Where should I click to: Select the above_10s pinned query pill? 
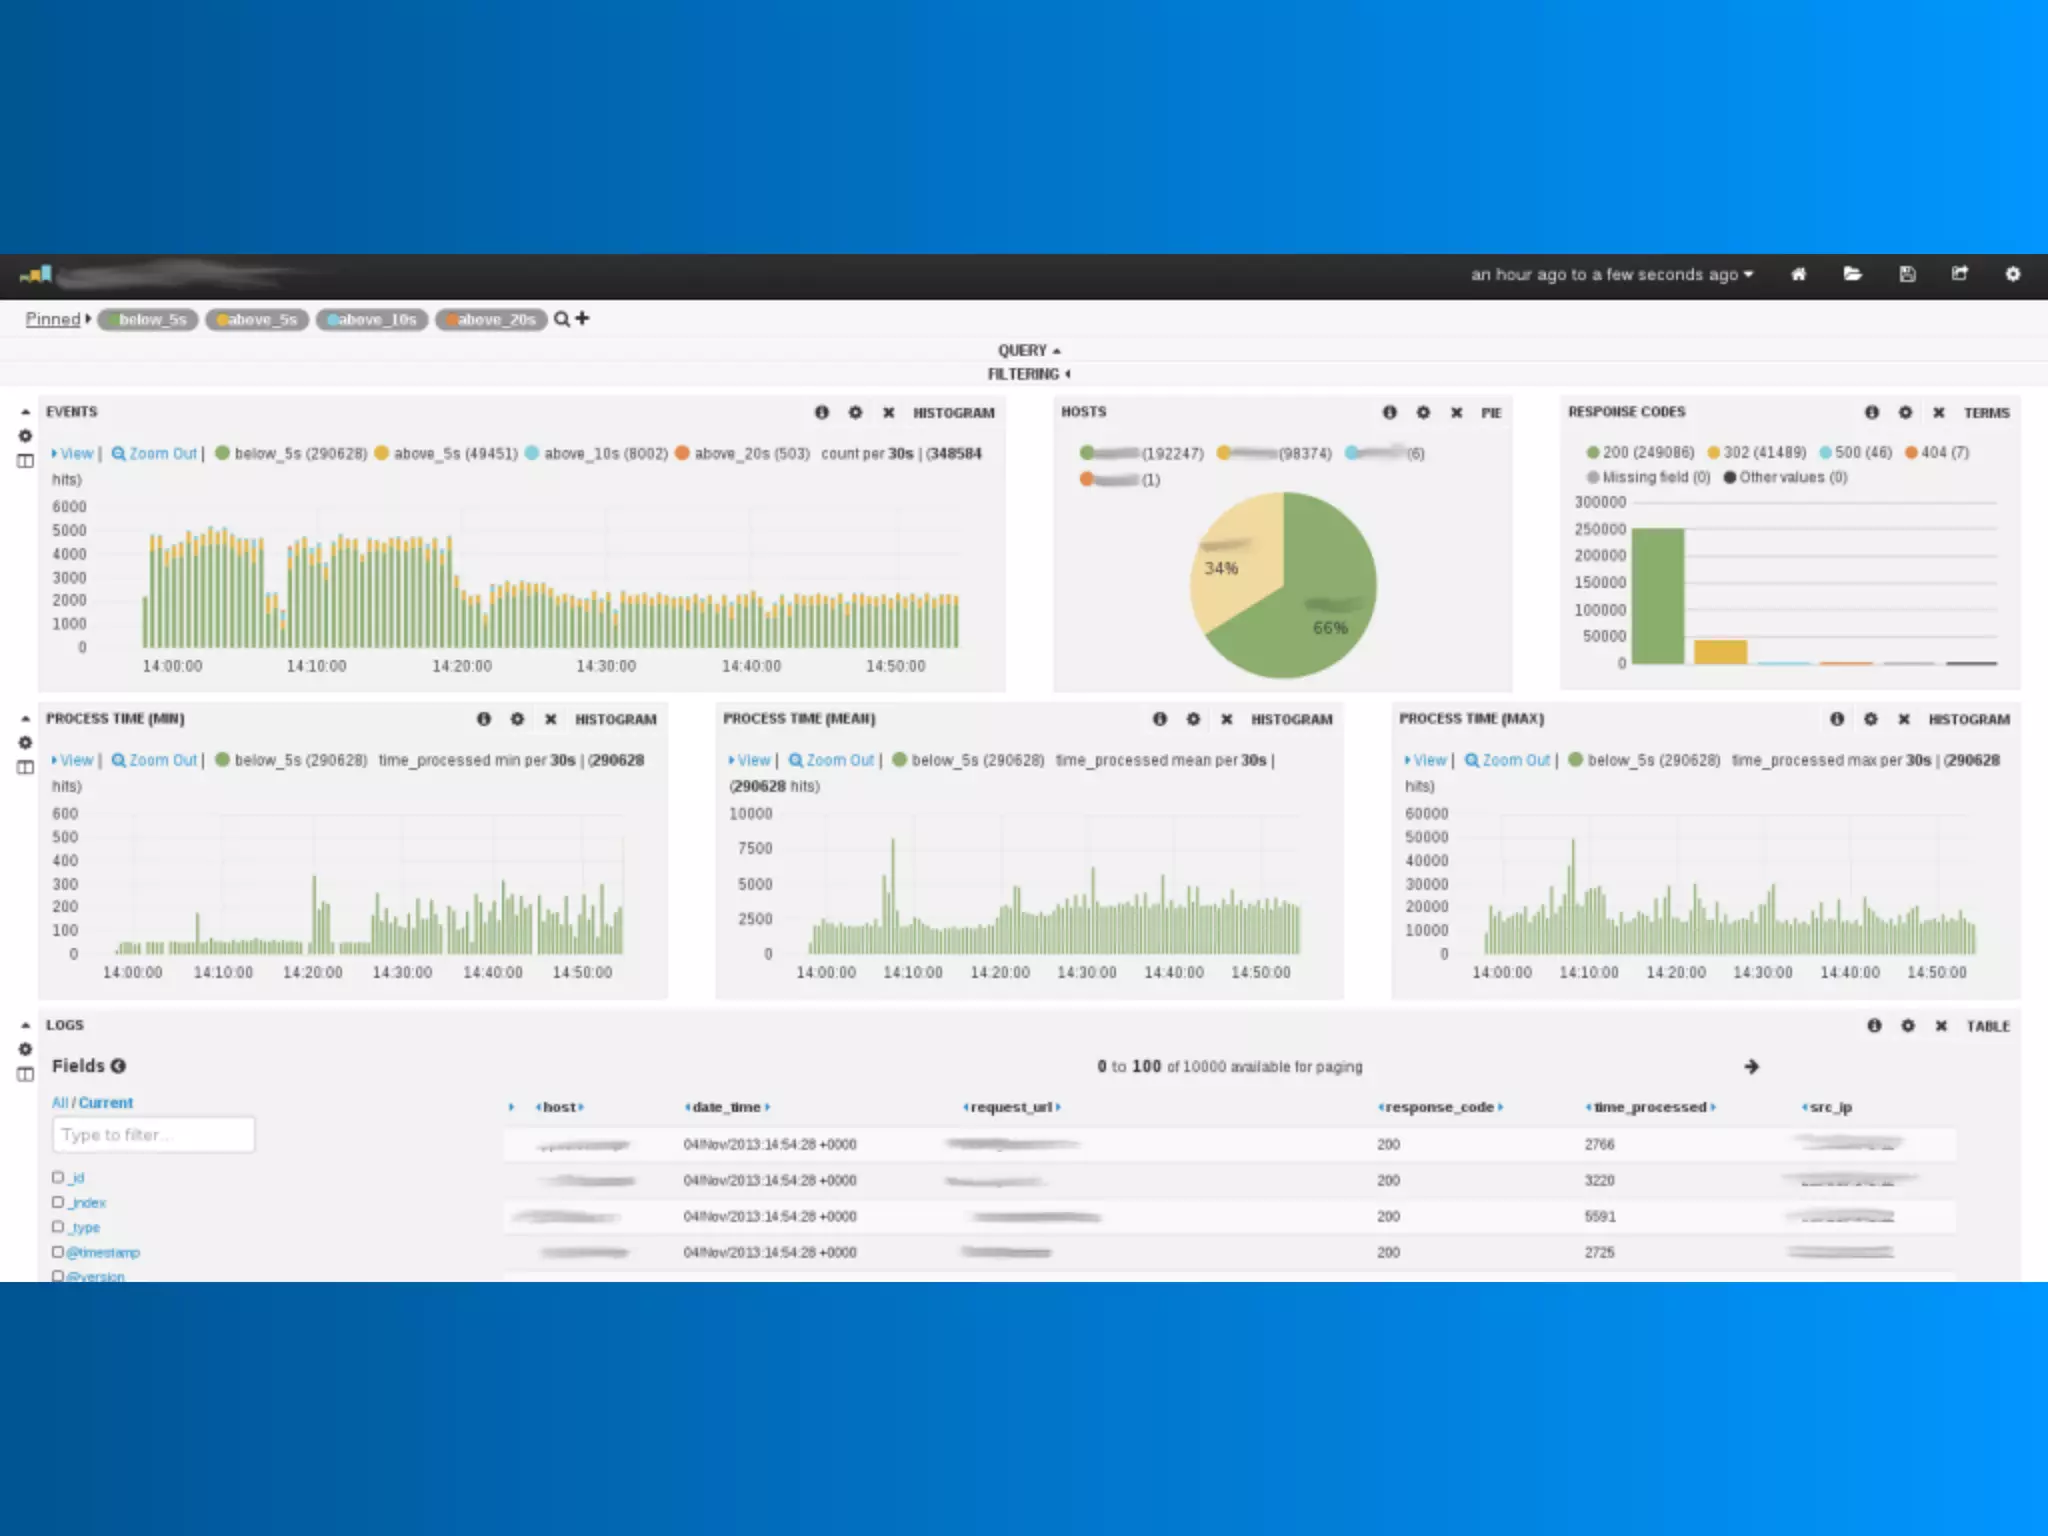tap(373, 319)
